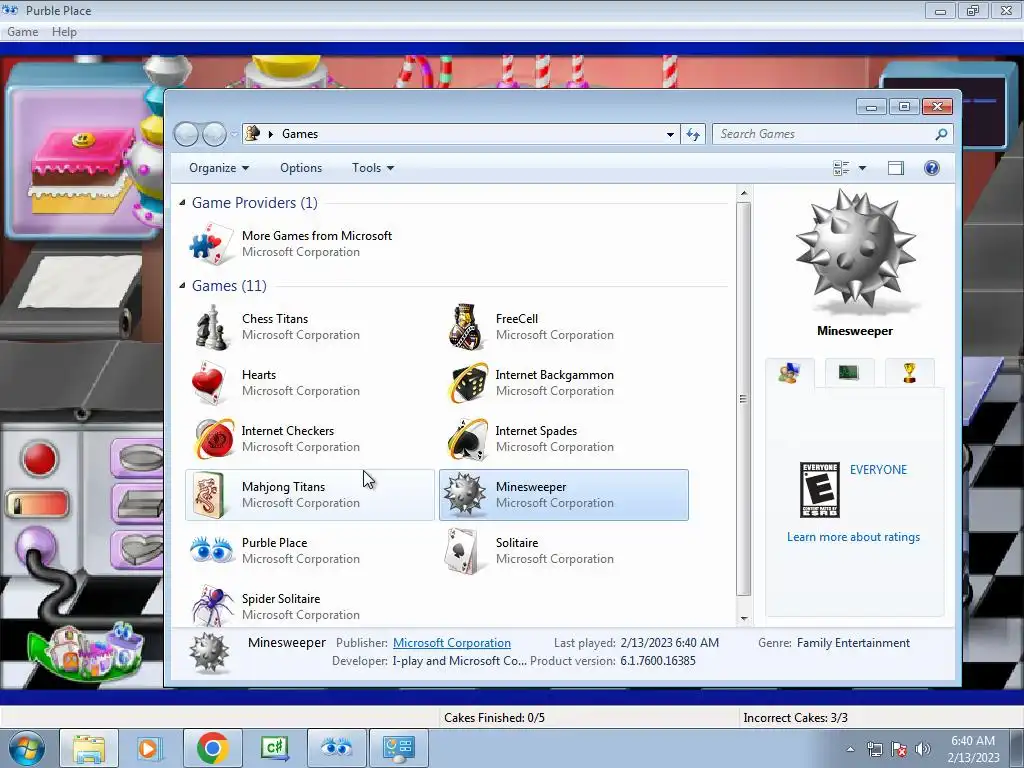Click the C# application taskbar icon
Image resolution: width=1024 pixels, height=768 pixels.
click(x=274, y=748)
